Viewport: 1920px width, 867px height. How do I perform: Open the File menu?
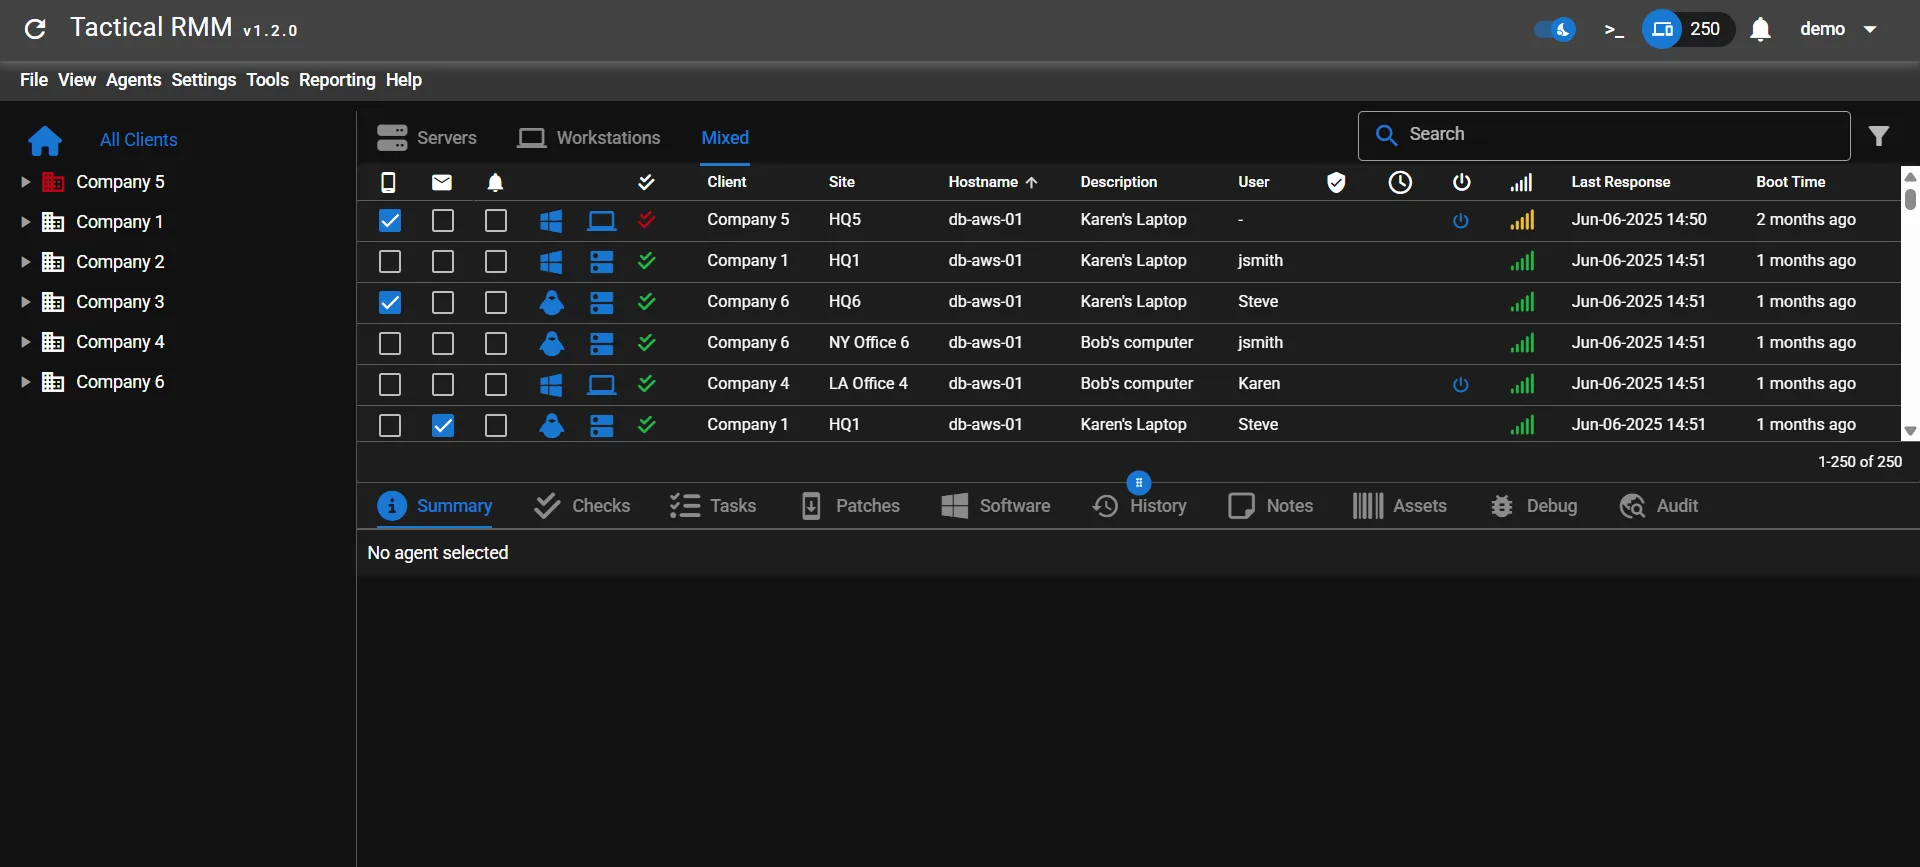pos(34,80)
